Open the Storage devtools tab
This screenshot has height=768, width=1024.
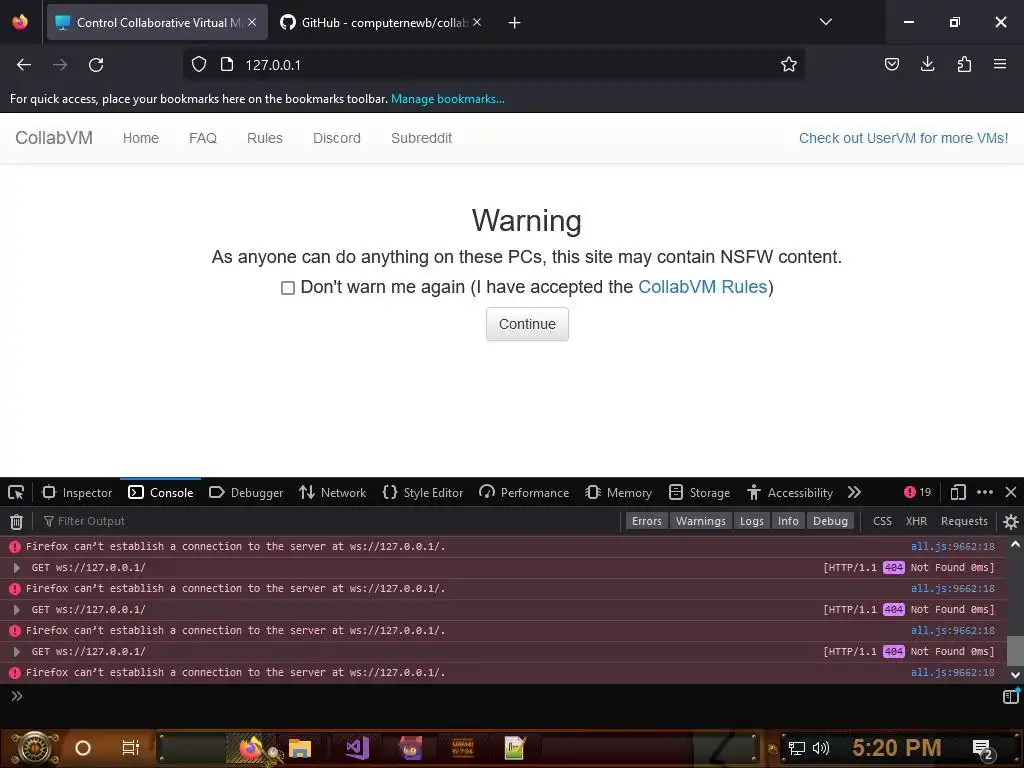[x=699, y=492]
